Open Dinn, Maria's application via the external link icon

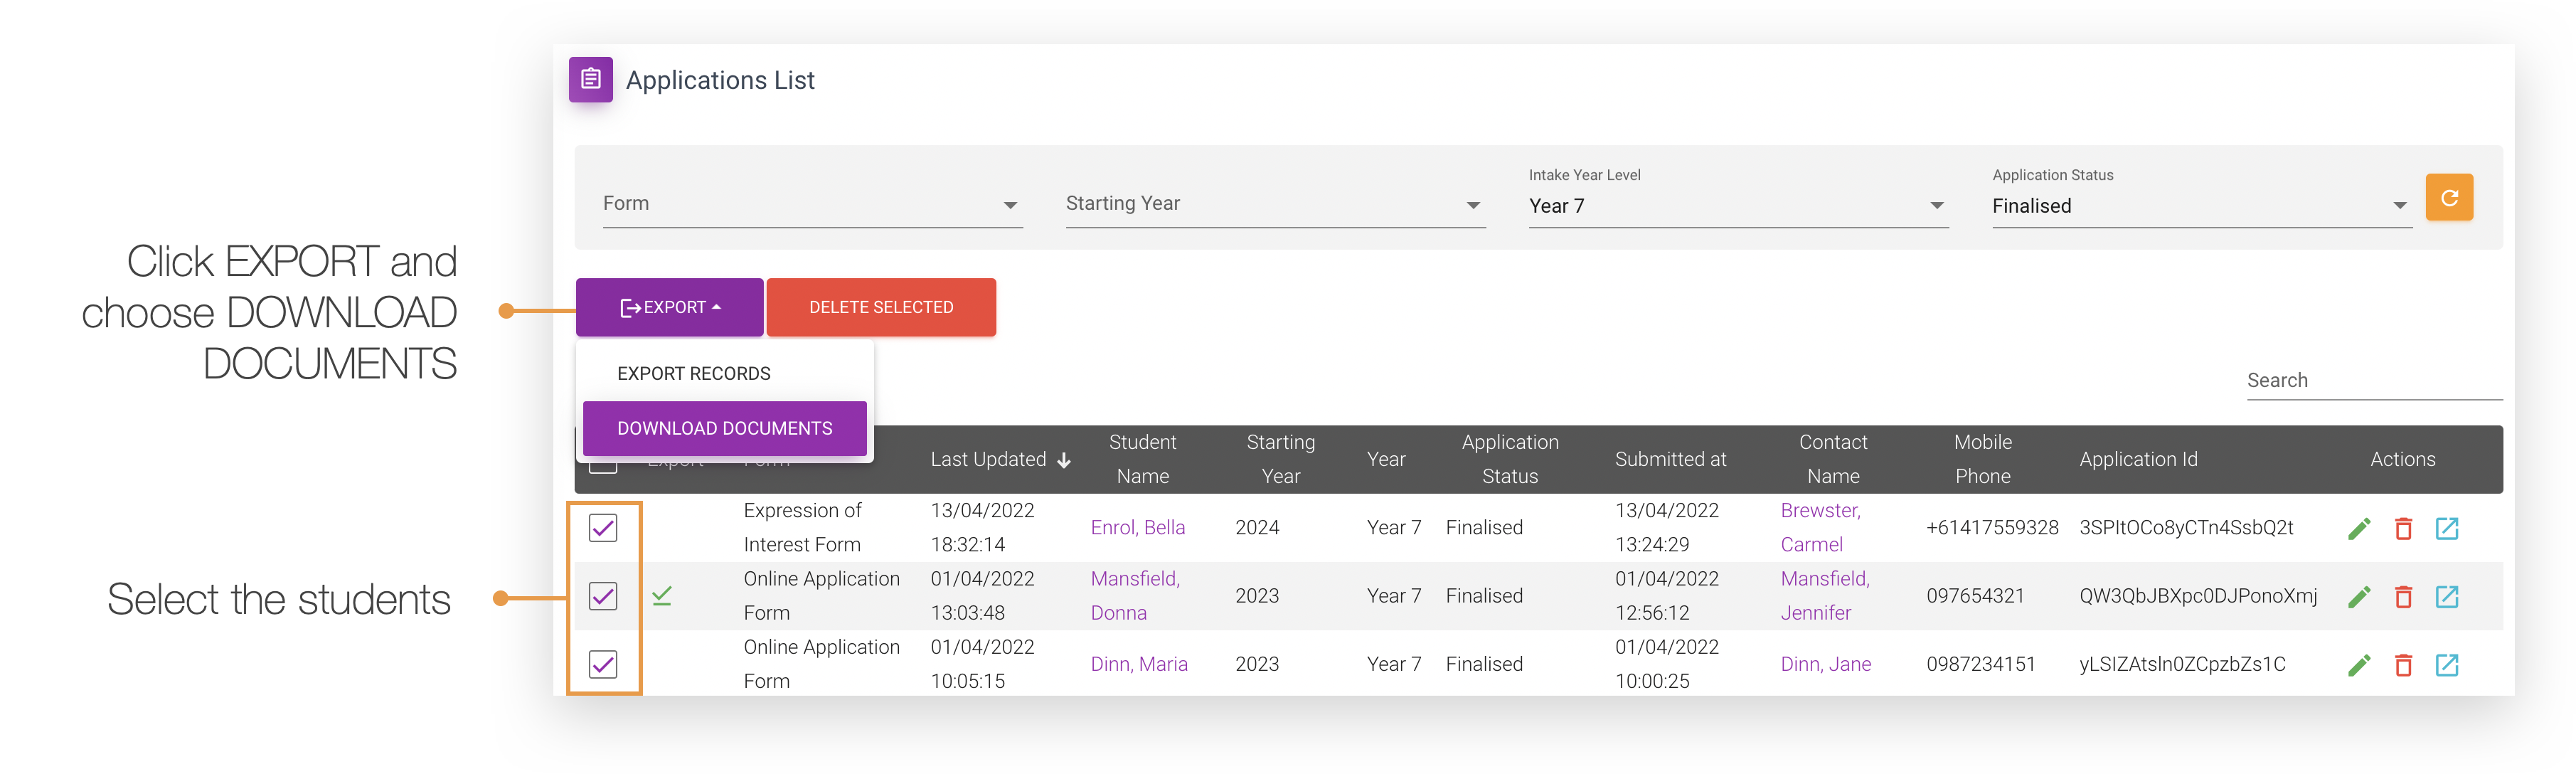(2447, 664)
